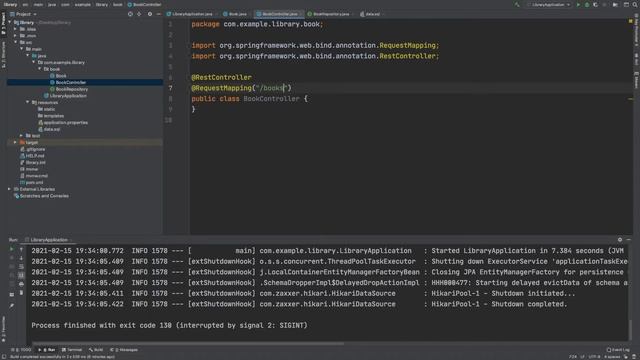Open Build tool window
This screenshot has width=640, height=360.
pyautogui.click(x=96, y=350)
